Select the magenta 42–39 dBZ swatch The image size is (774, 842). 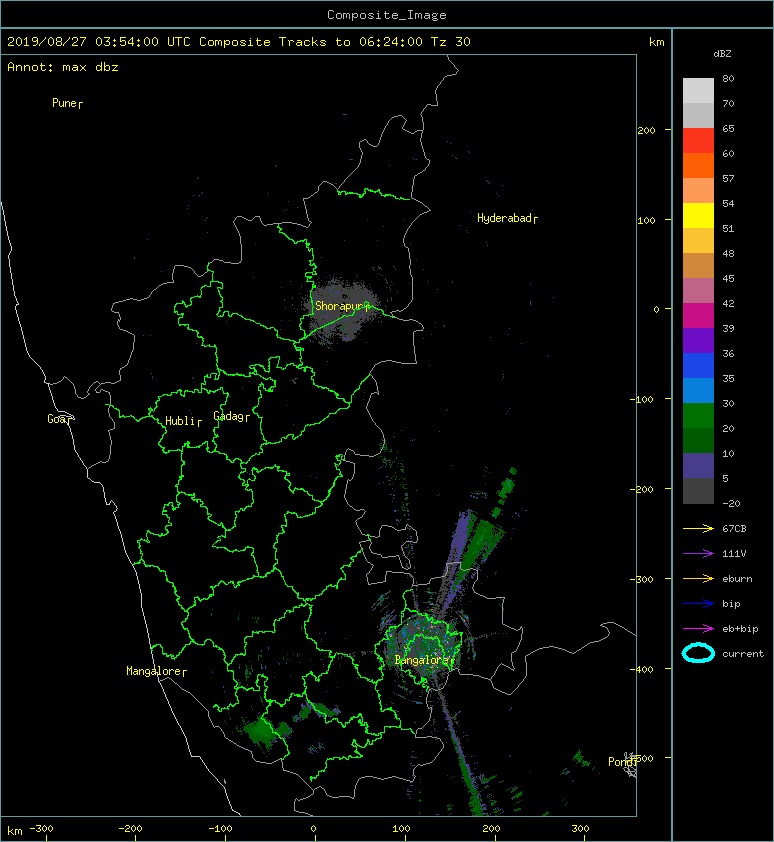698,315
